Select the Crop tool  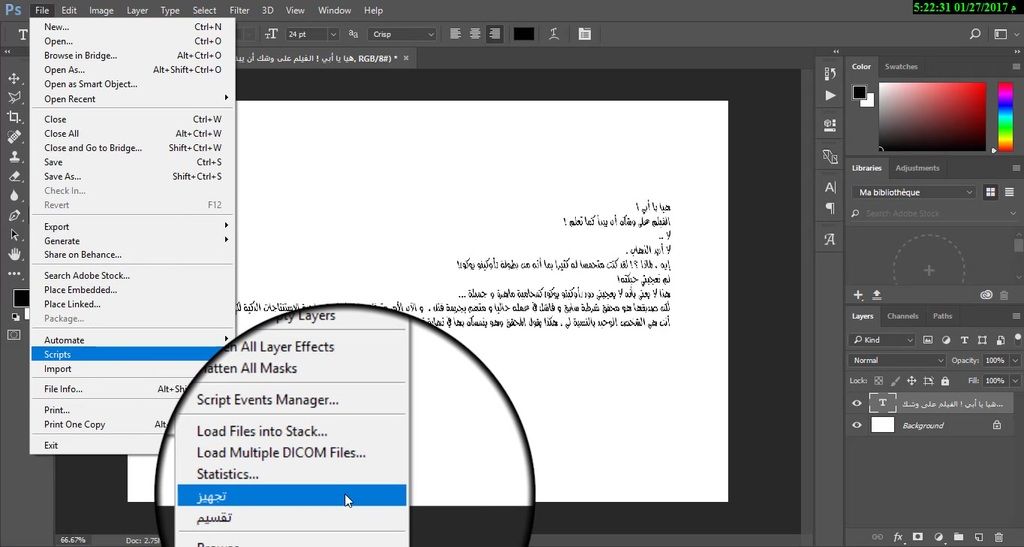pyautogui.click(x=14, y=117)
